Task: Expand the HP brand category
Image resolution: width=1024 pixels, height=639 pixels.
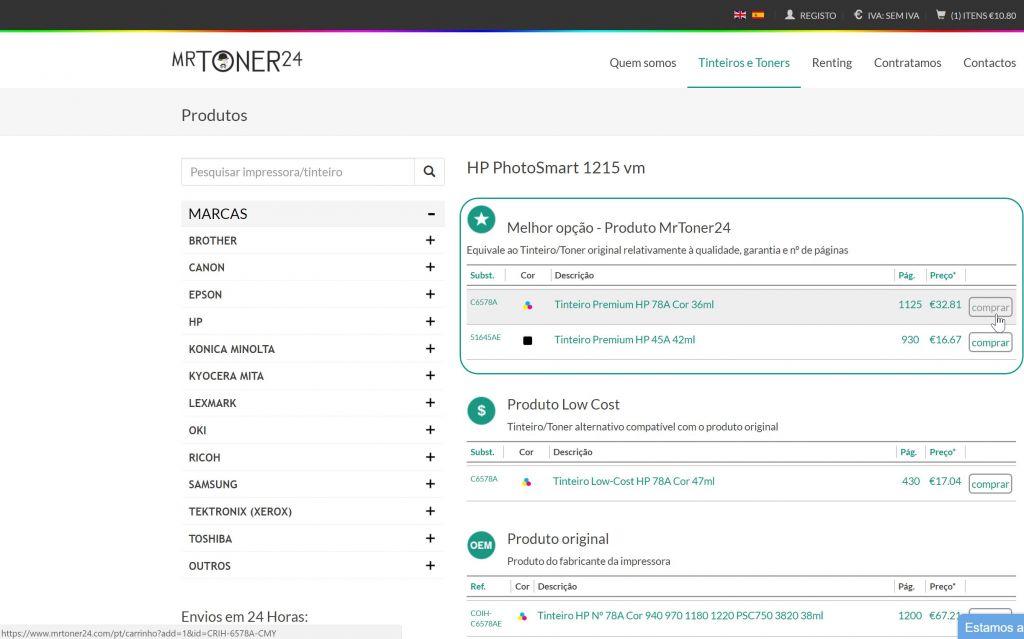Action: [430, 322]
